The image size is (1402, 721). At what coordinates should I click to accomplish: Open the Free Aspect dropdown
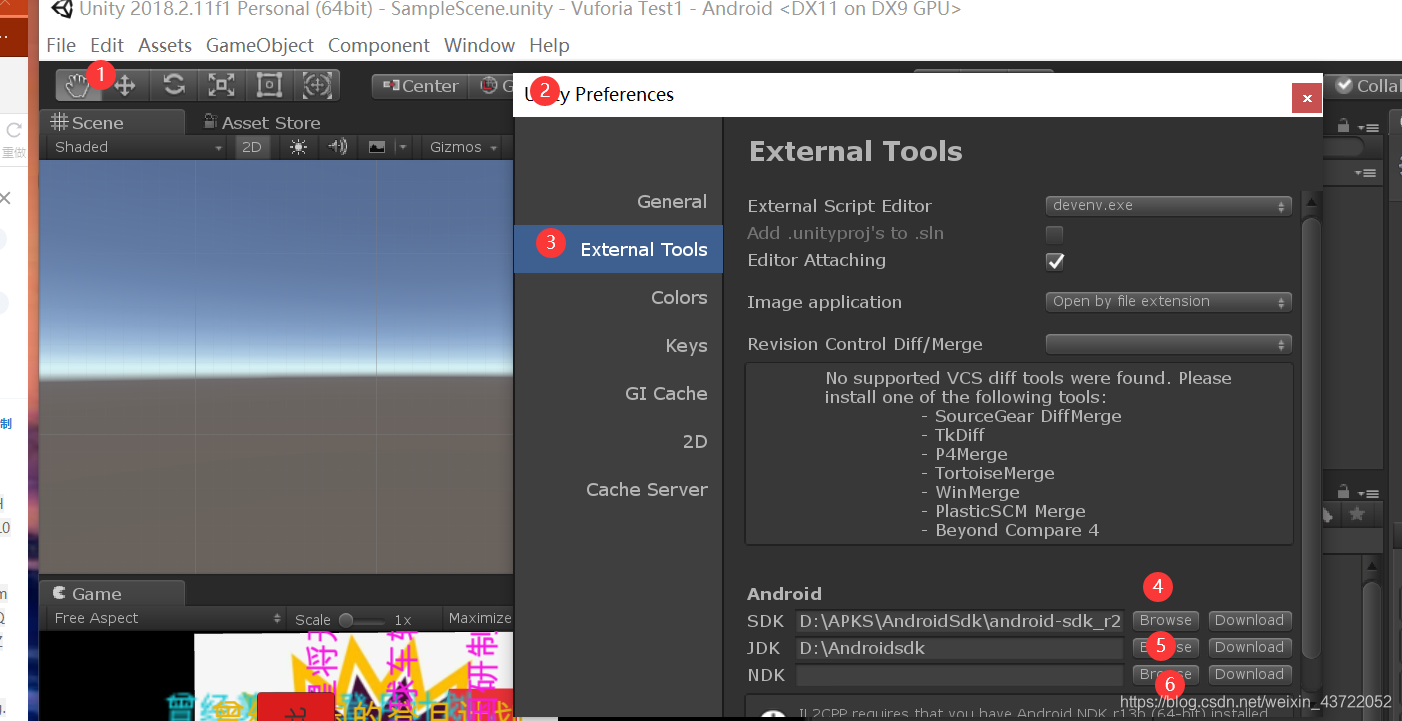[x=167, y=619]
